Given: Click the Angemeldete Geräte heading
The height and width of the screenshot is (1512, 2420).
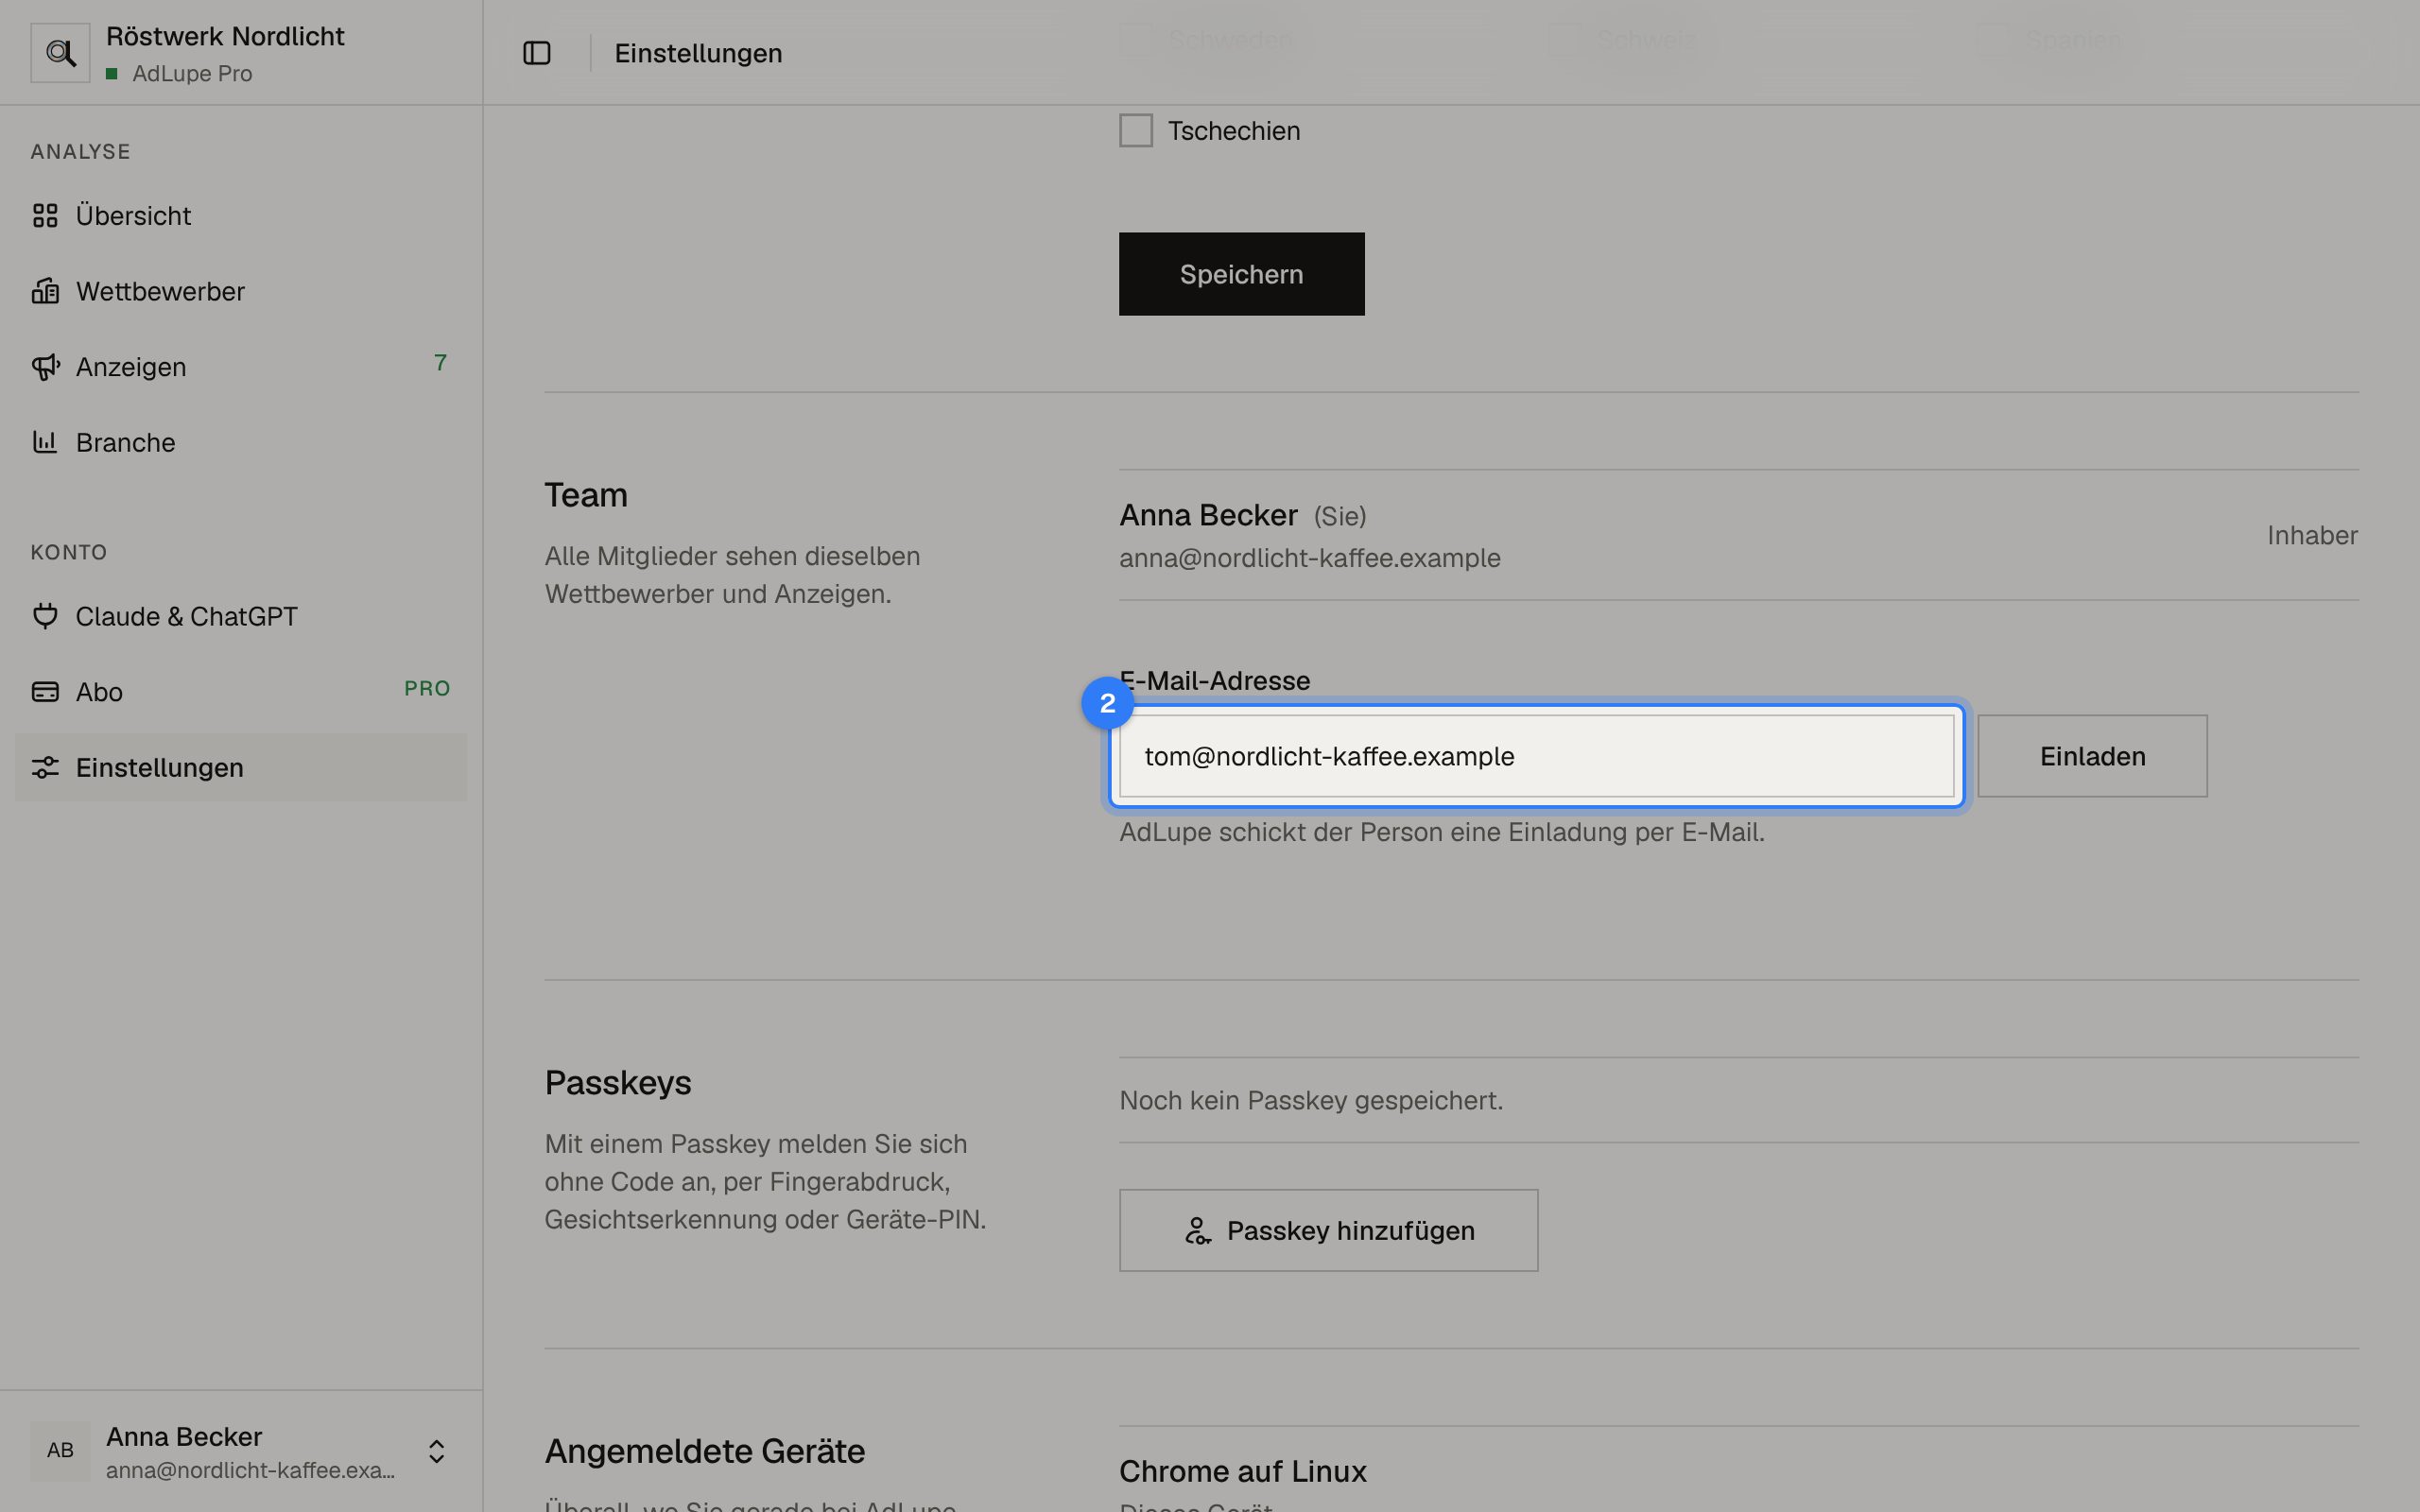Looking at the screenshot, I should [705, 1451].
